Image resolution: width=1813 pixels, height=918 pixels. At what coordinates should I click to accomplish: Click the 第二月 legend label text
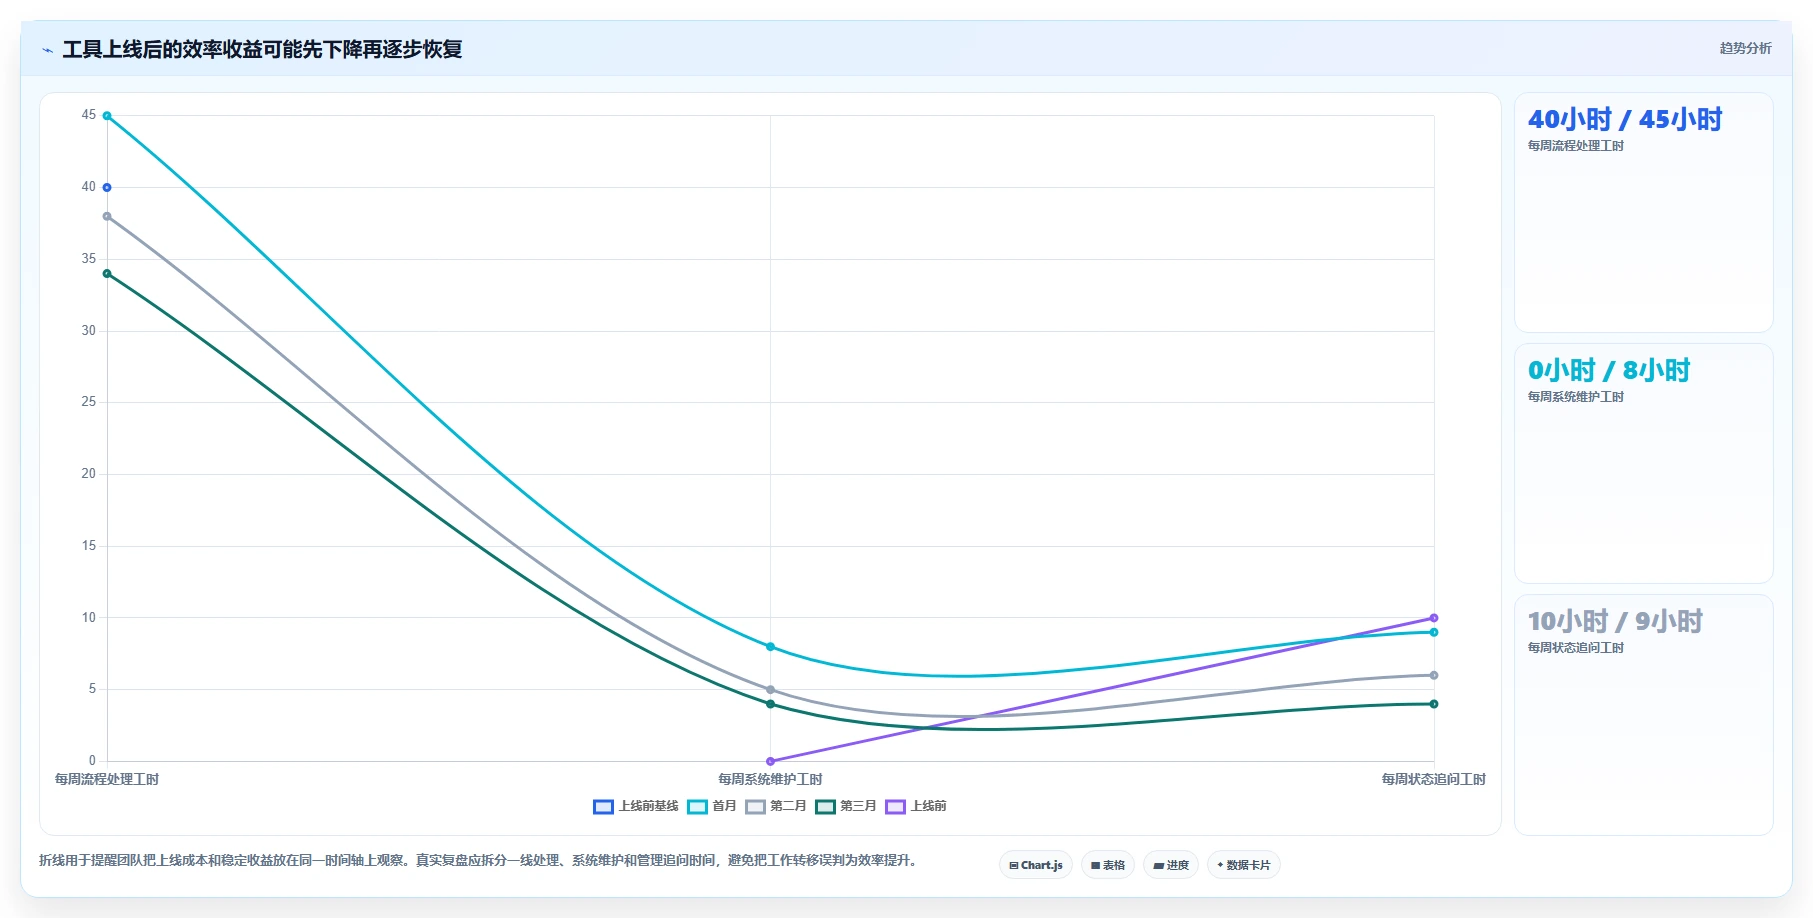coord(788,806)
